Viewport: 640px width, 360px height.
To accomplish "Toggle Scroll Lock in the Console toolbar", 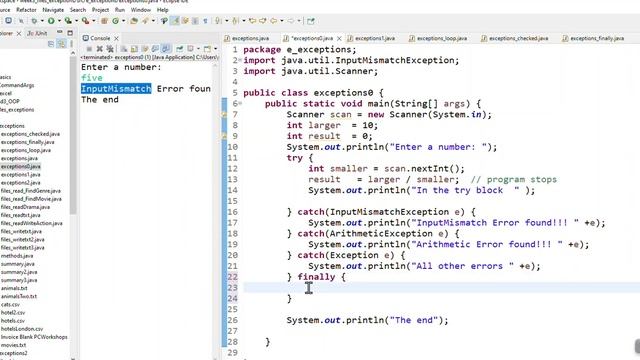I will [134, 49].
